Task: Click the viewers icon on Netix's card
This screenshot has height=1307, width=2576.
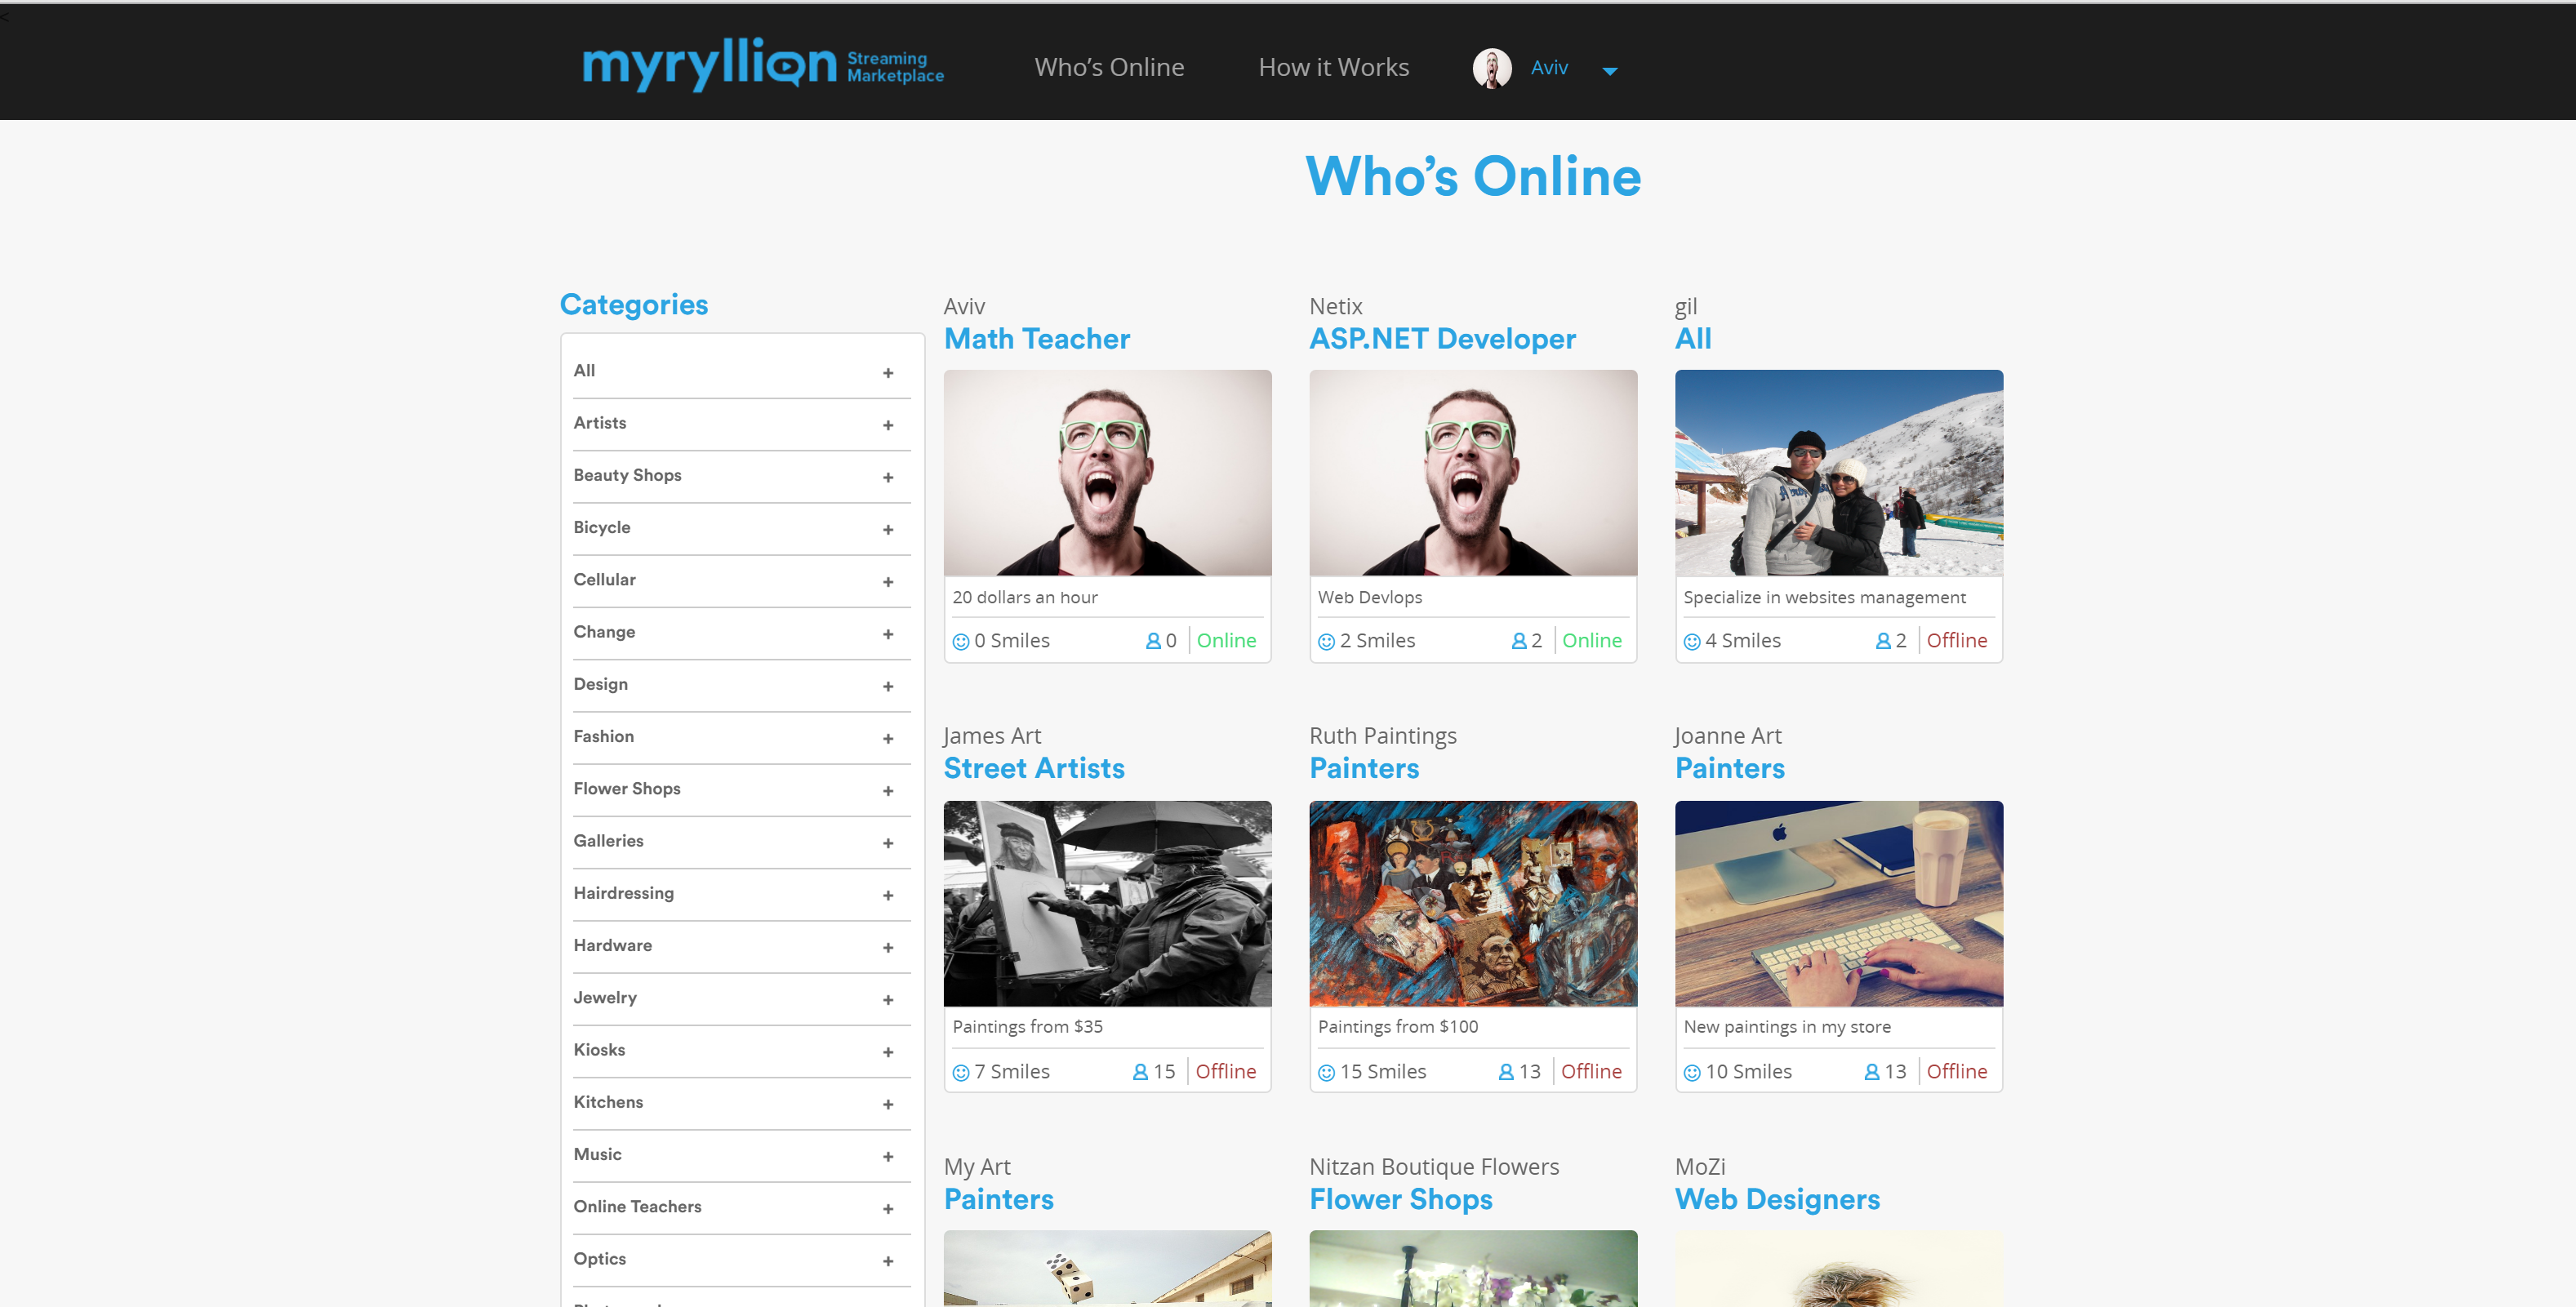Action: [1519, 640]
